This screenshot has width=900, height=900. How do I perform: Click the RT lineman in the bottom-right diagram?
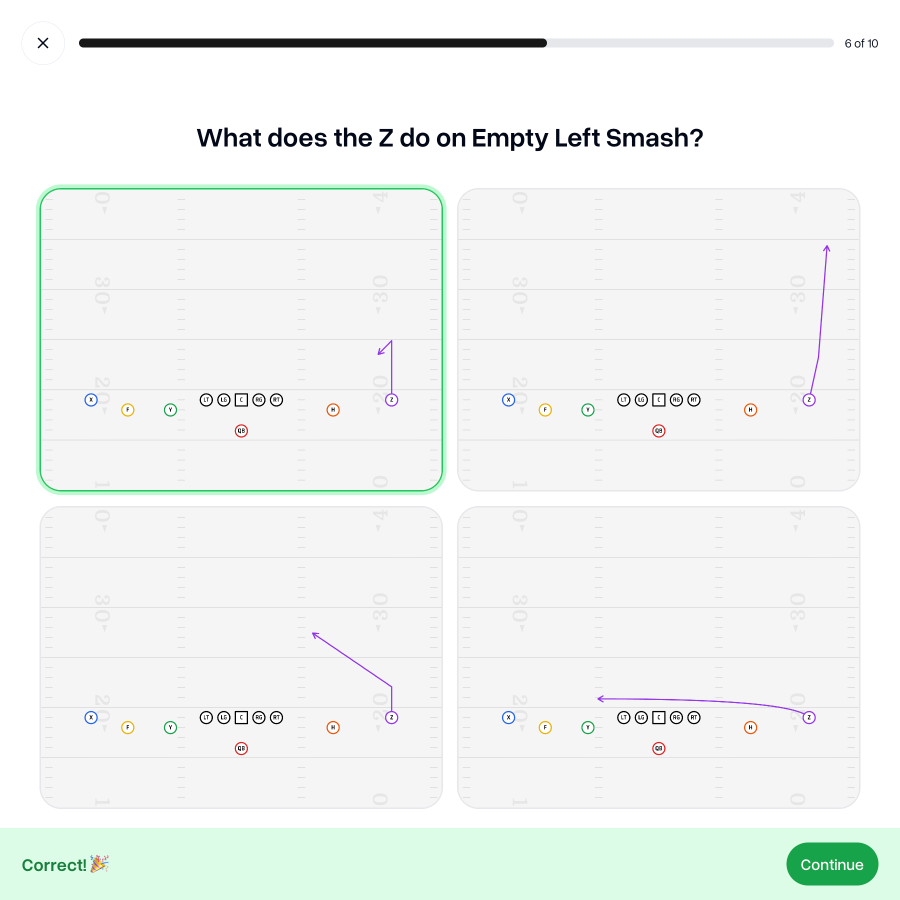point(693,717)
